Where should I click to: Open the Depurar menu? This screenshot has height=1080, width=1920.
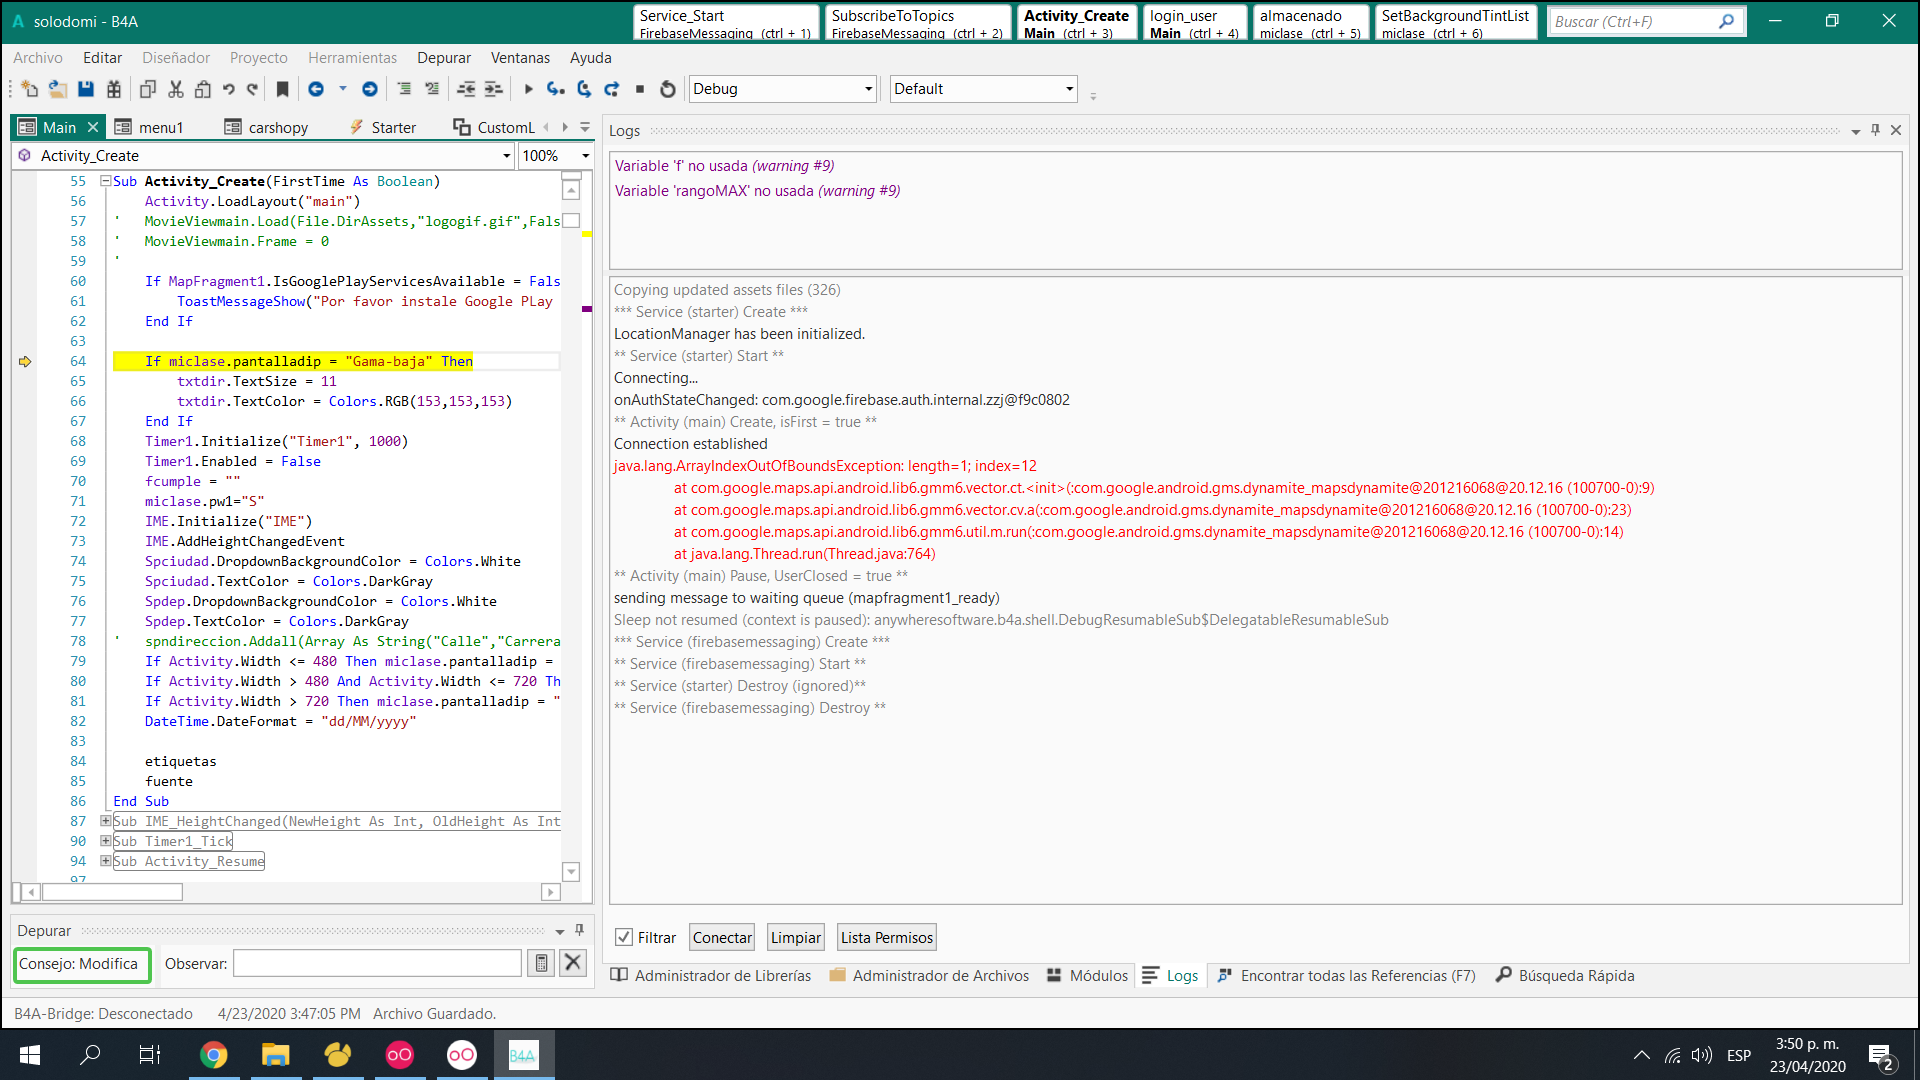coord(444,58)
